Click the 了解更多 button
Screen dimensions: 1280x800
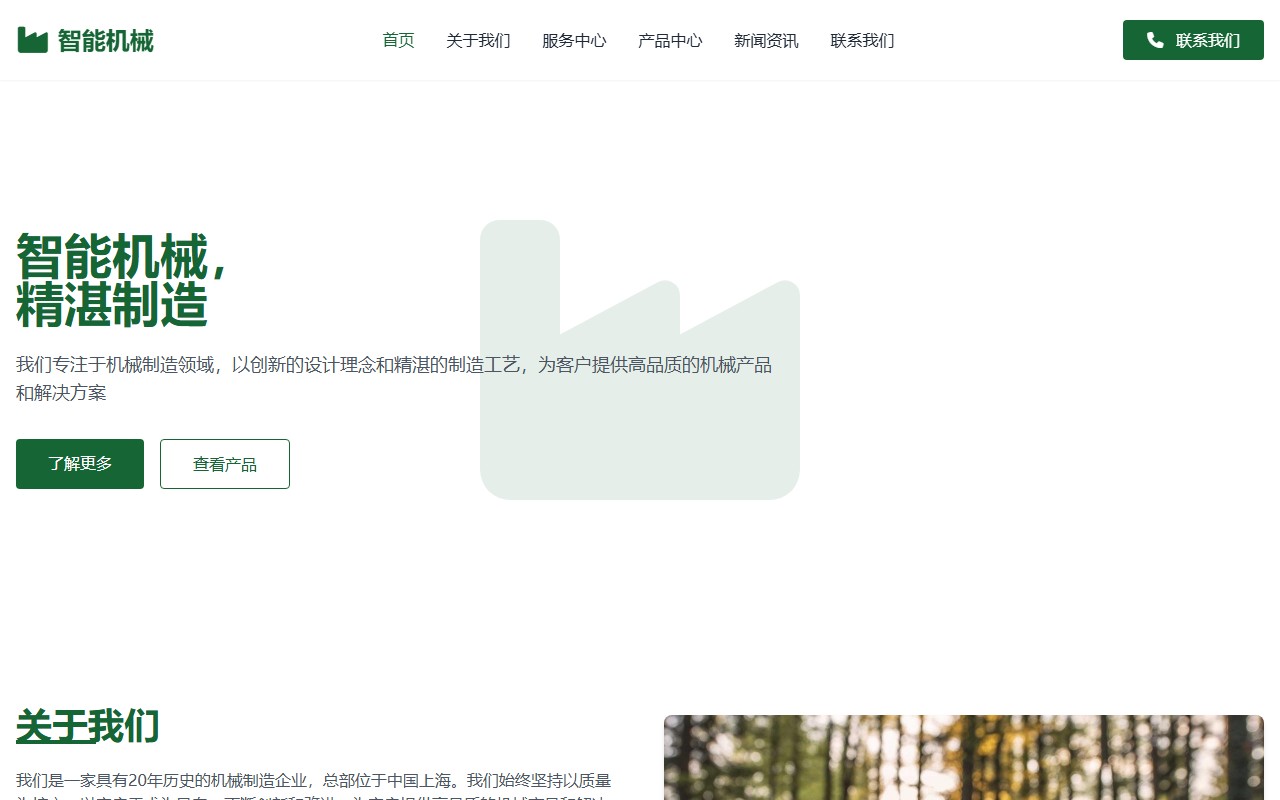pos(79,463)
